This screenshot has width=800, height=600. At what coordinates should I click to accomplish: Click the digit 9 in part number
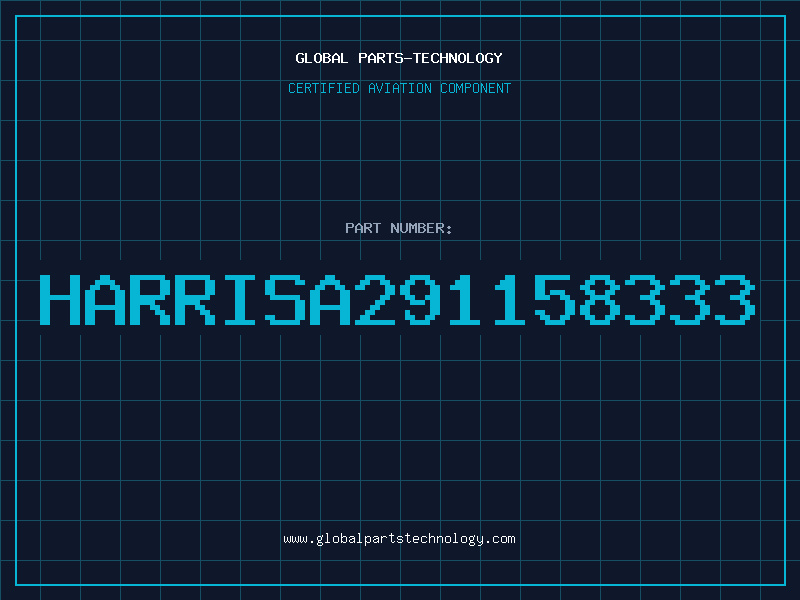tap(419, 299)
